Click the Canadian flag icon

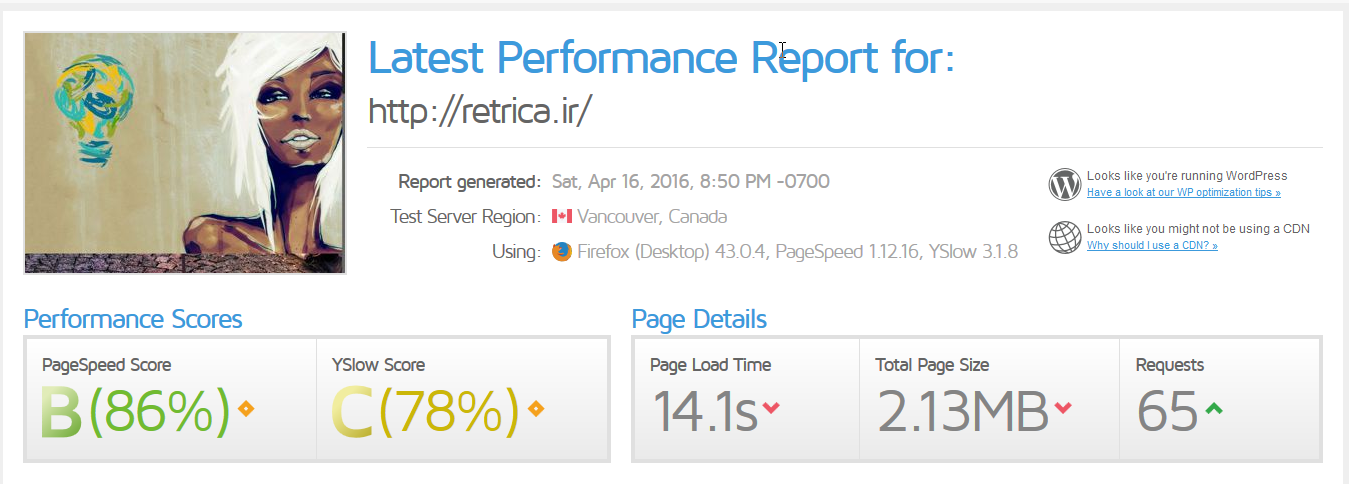pyautogui.click(x=561, y=216)
